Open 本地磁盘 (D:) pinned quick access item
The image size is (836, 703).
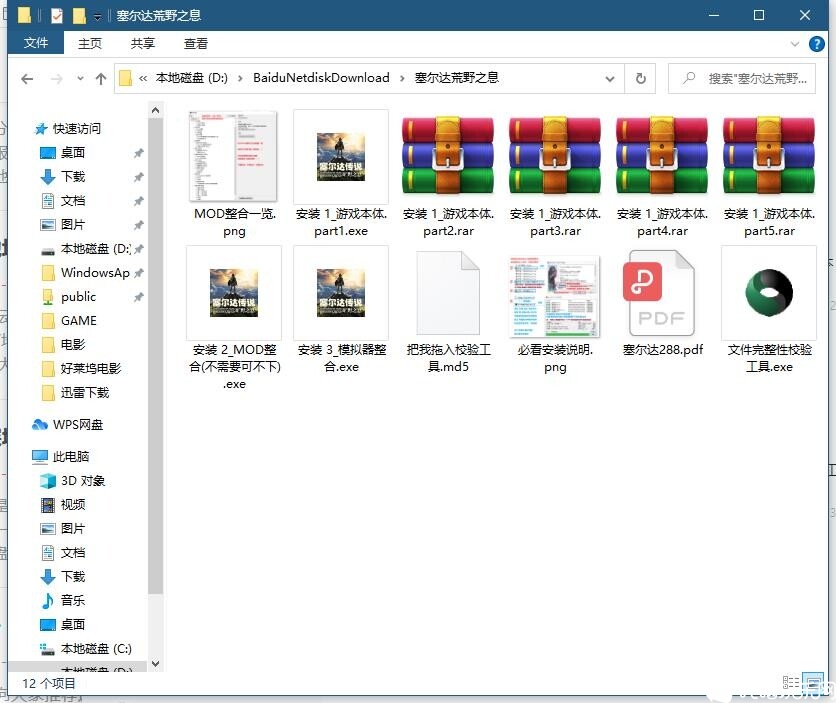tap(95, 248)
